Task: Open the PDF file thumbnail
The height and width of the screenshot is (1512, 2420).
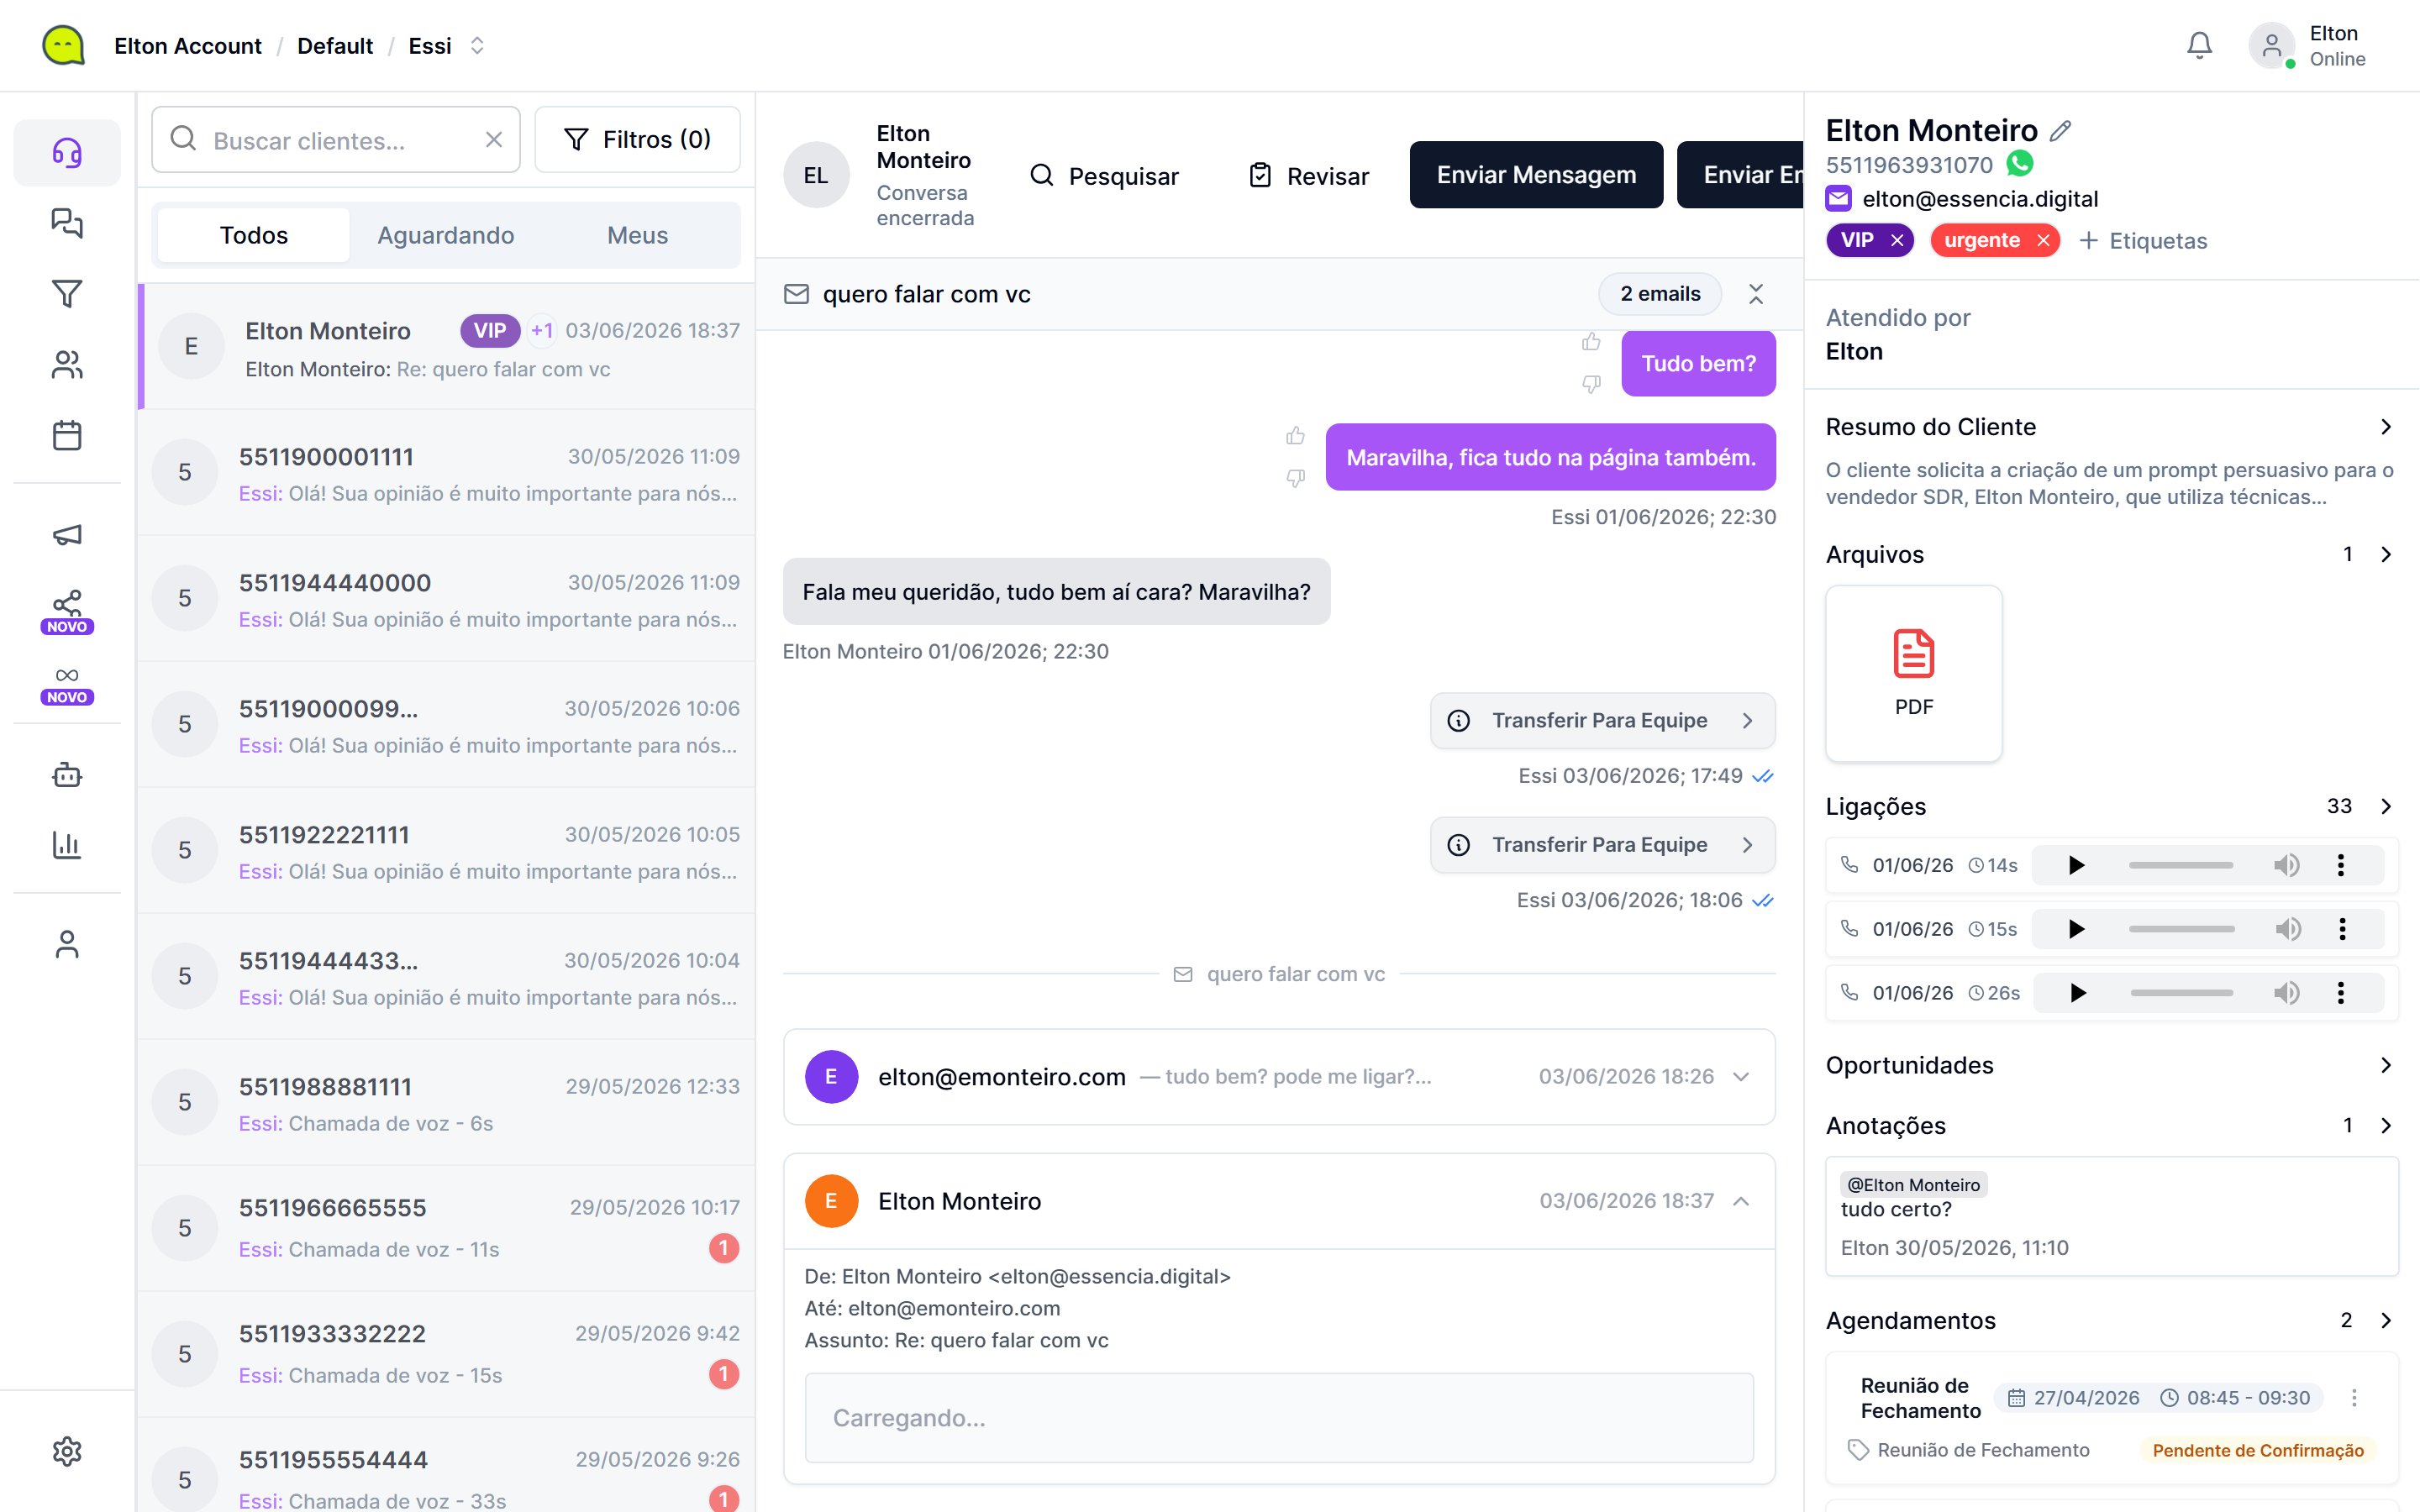Action: coord(1914,673)
